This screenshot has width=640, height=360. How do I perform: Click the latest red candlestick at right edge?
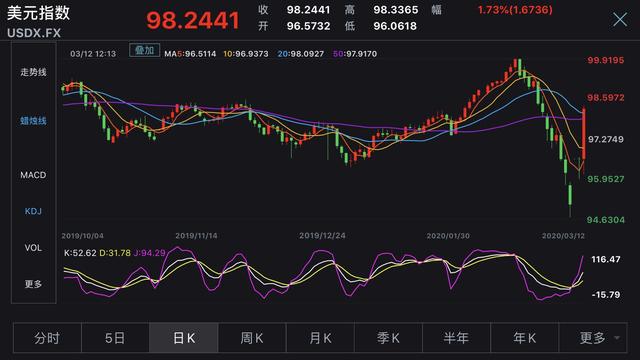[584, 134]
